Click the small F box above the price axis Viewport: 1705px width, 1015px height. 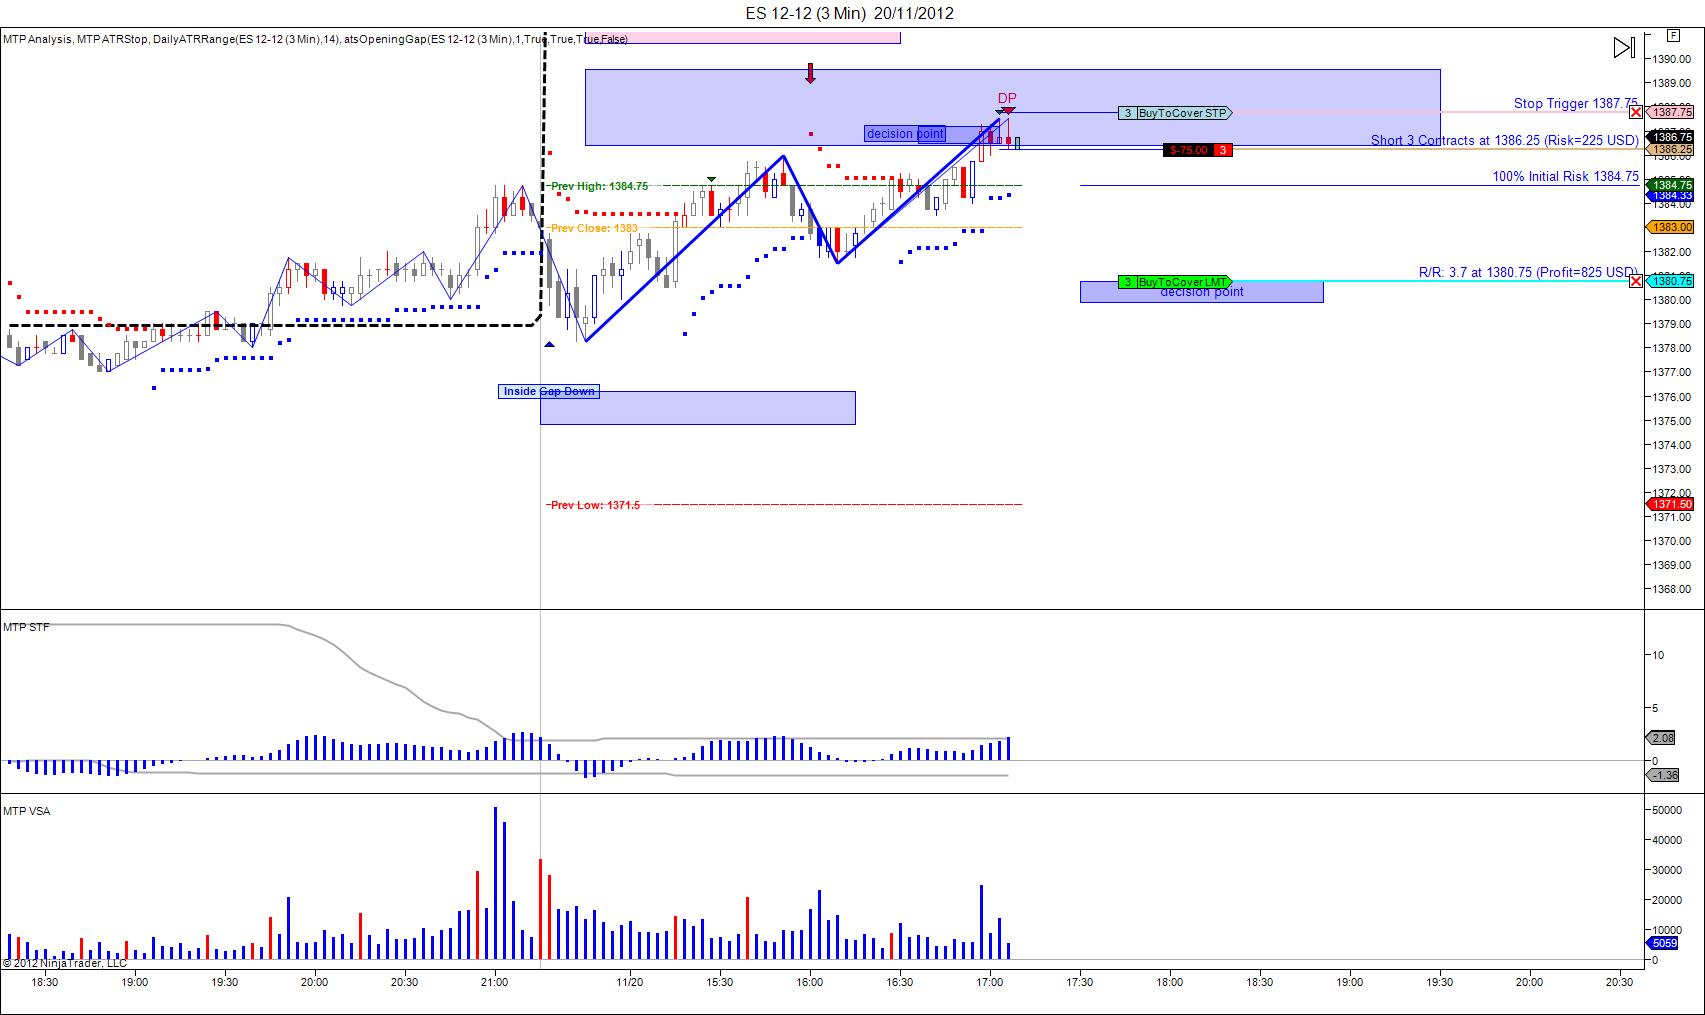click(1673, 35)
